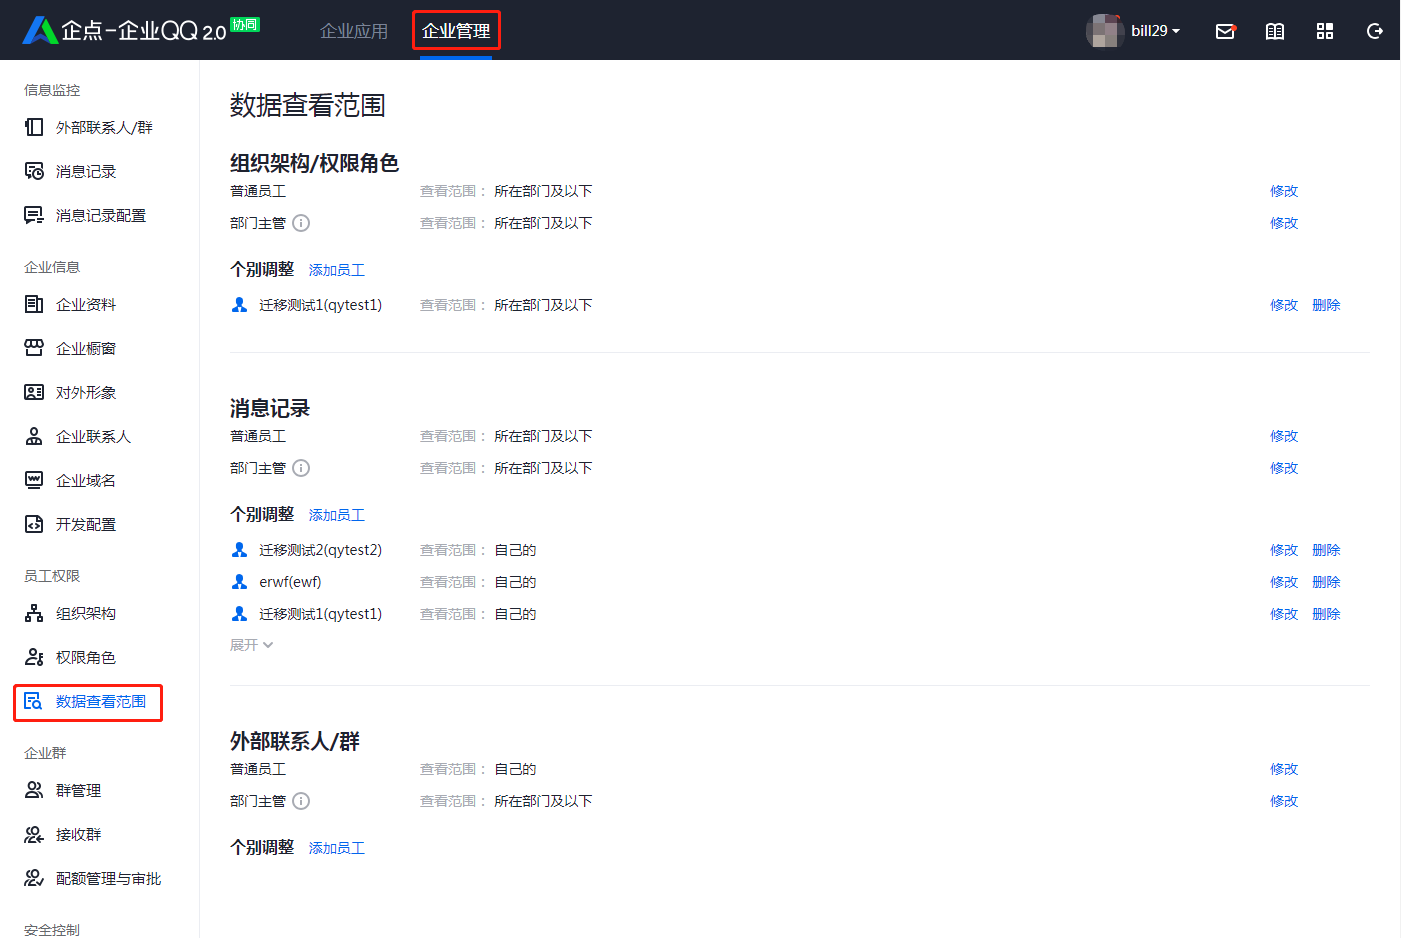The height and width of the screenshot is (938, 1401).
Task: Click the 数据查看范围 sidebar icon
Action: 34,701
